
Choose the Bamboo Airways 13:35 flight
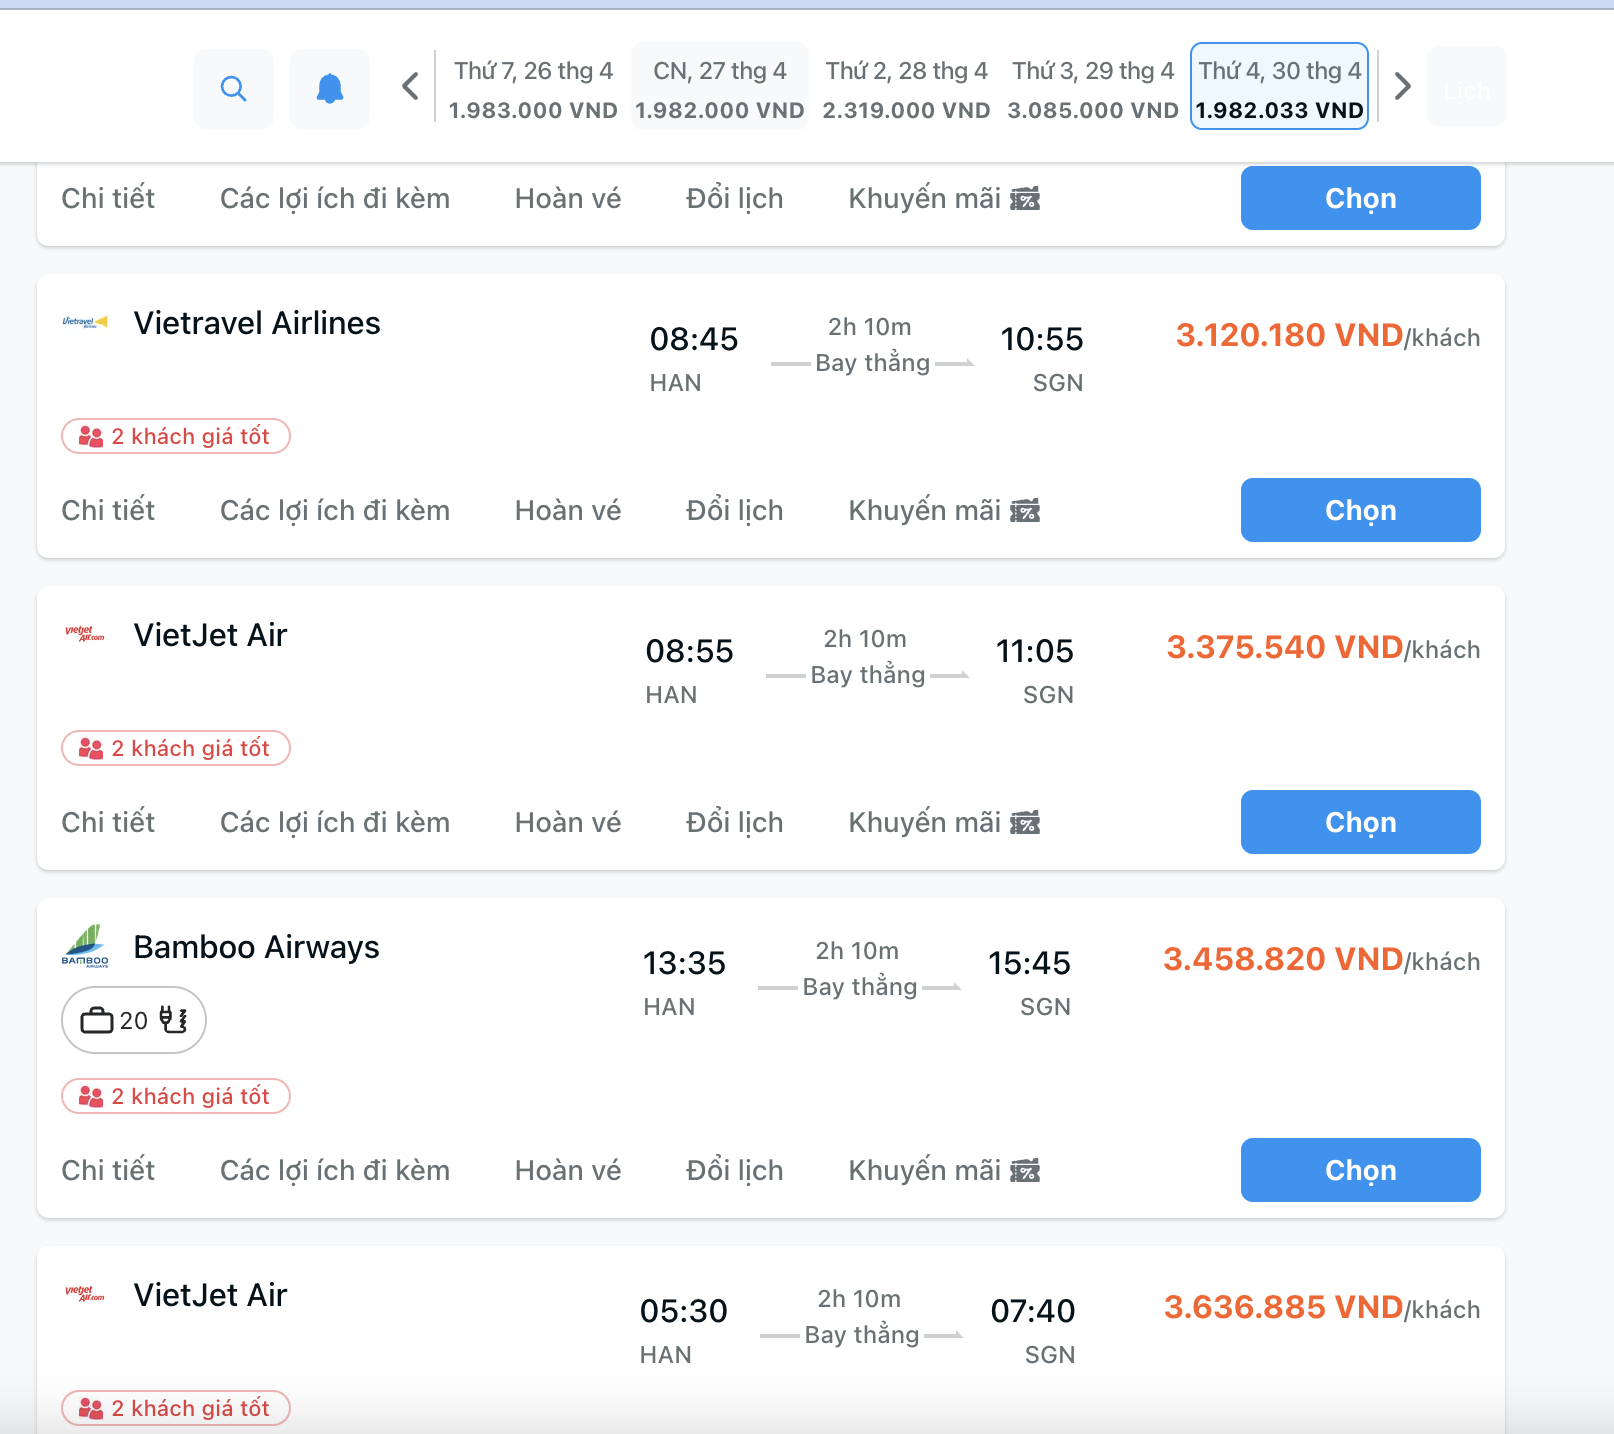coord(1360,1170)
